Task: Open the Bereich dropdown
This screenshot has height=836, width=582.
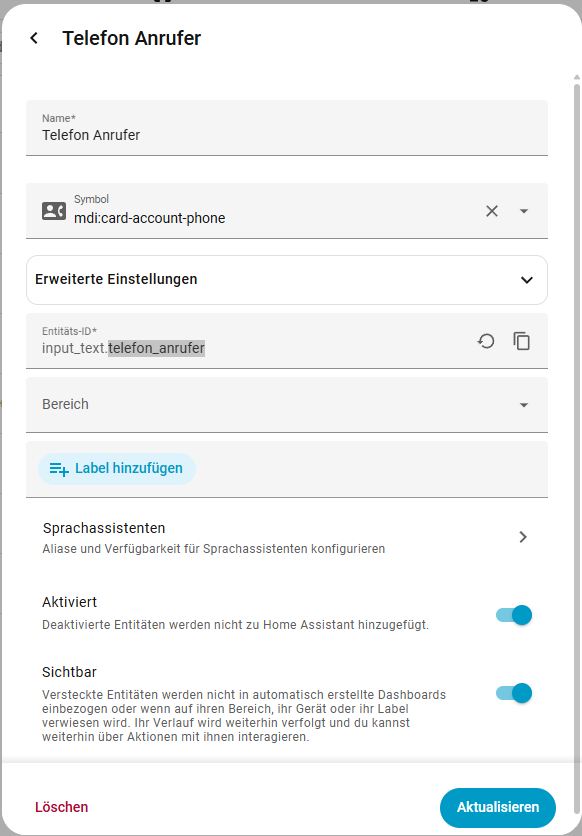Action: [287, 405]
